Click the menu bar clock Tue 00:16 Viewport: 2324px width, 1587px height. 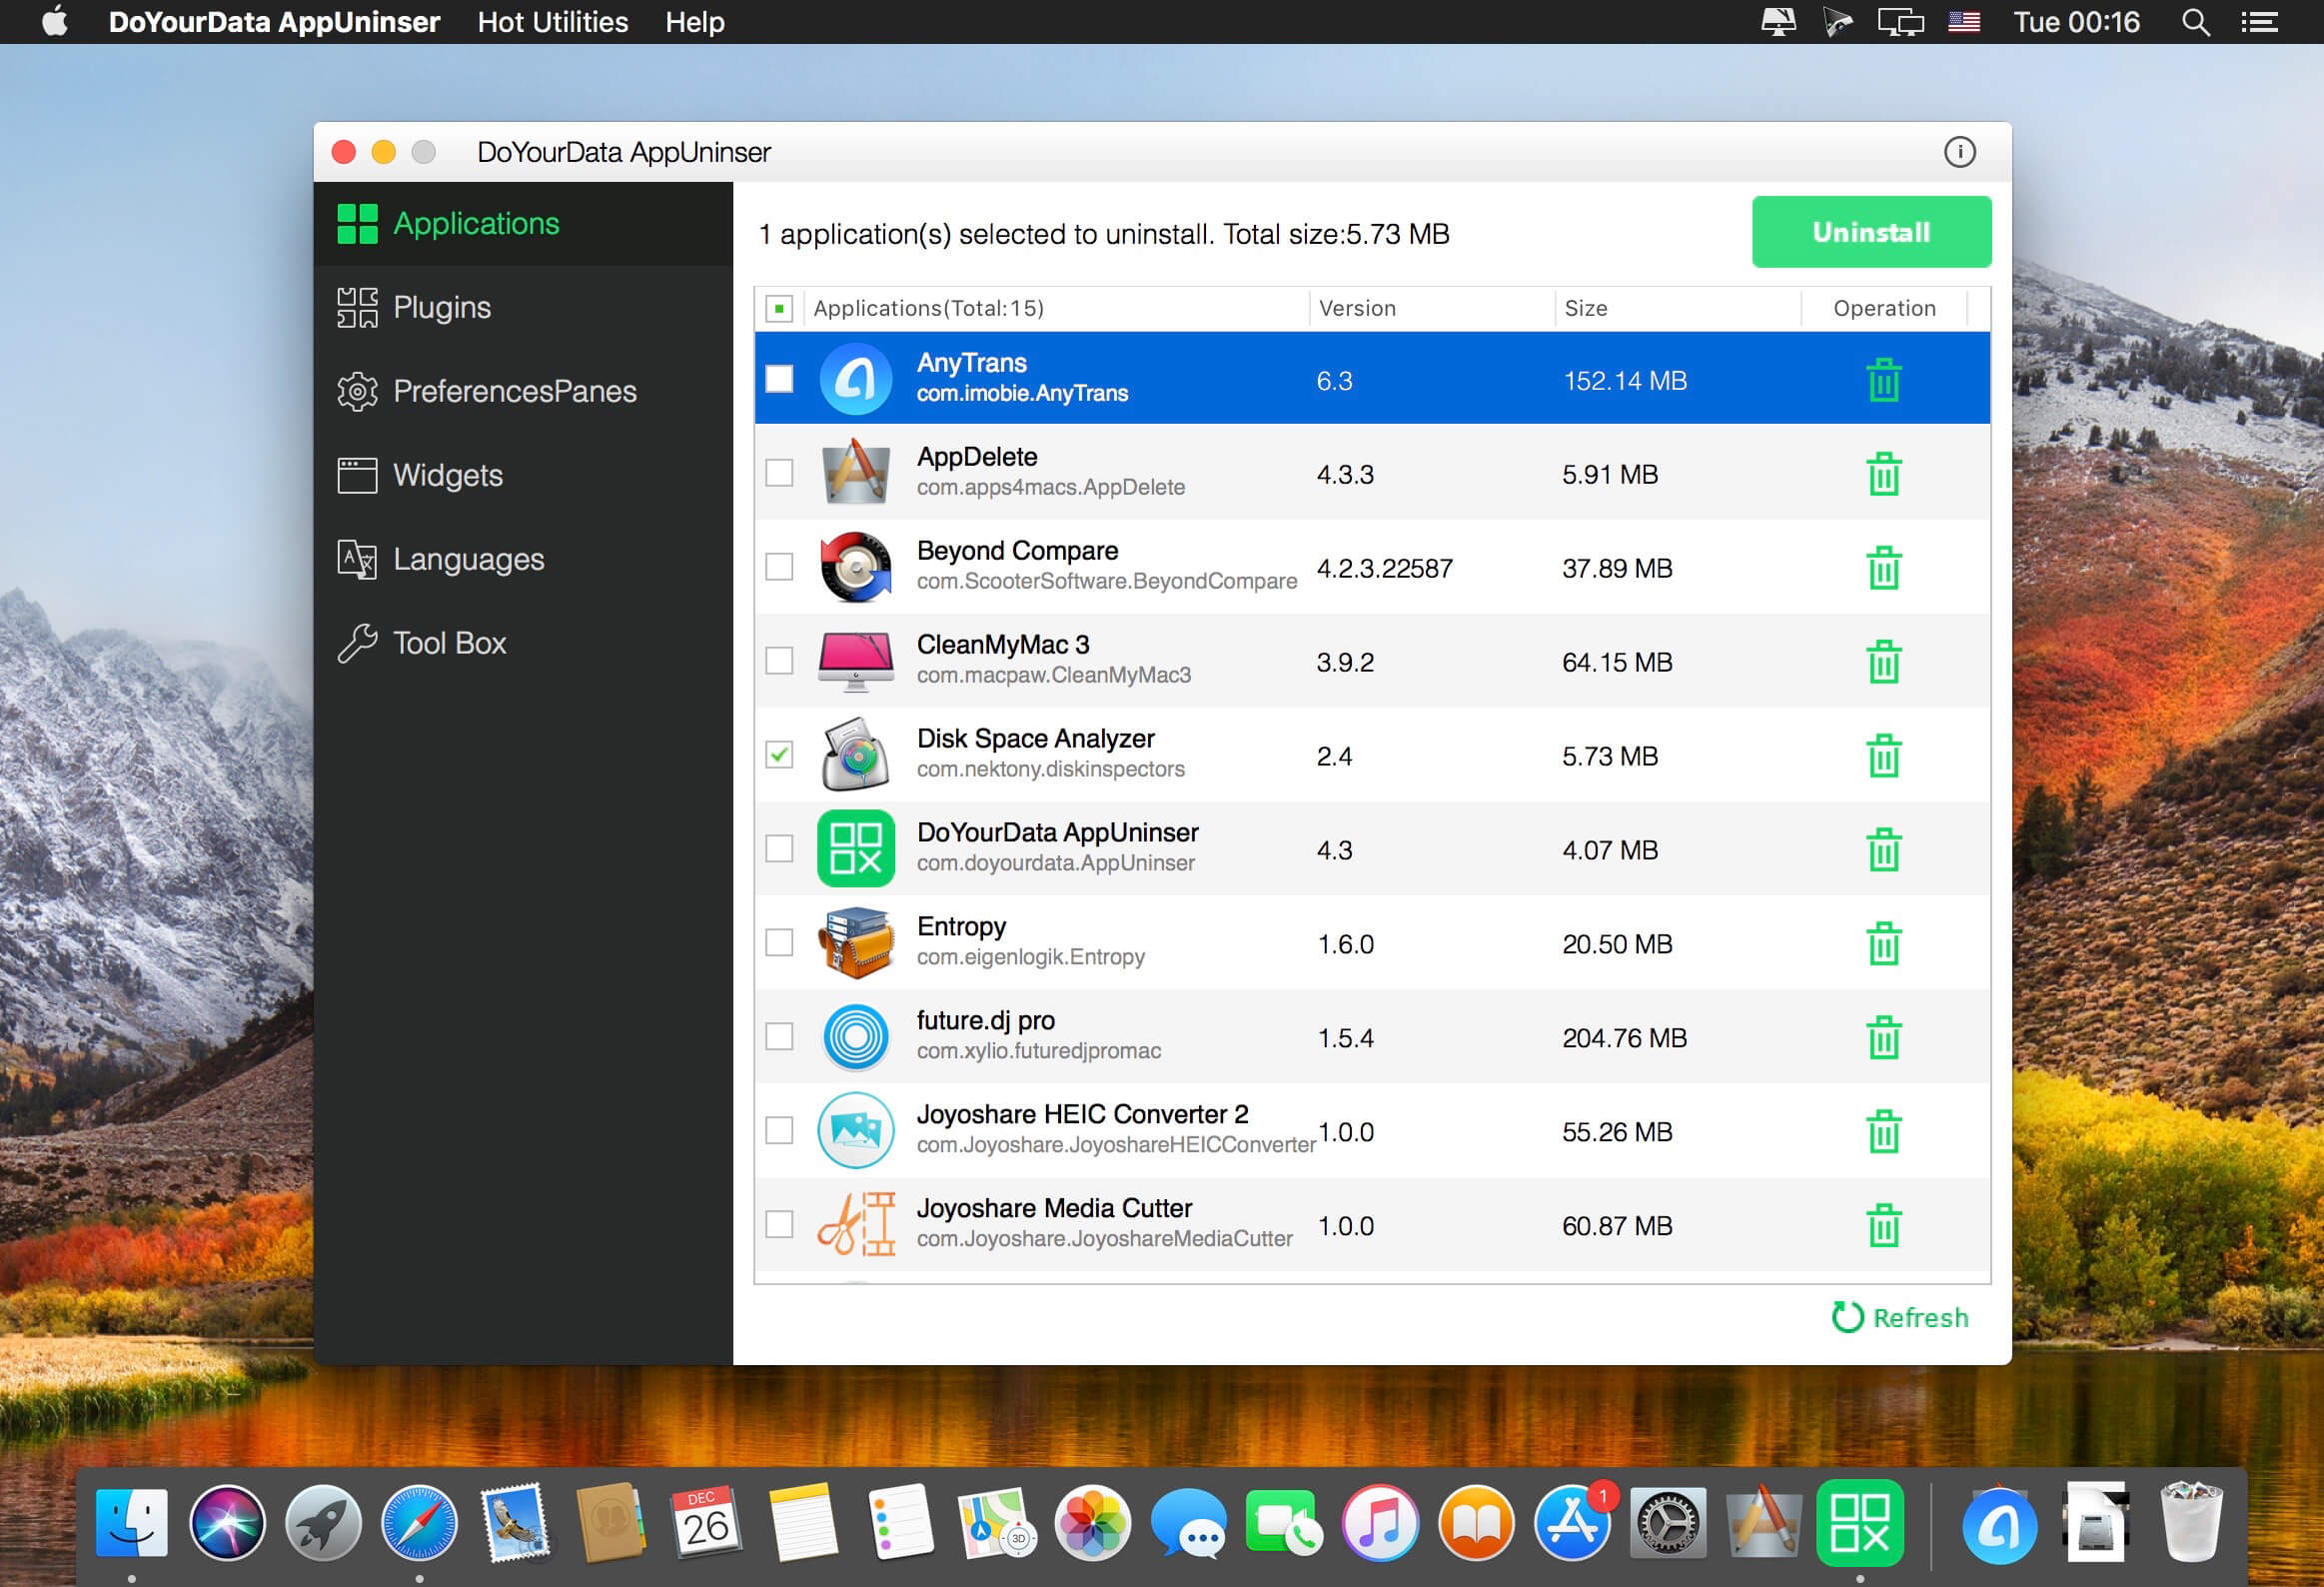pyautogui.click(x=2076, y=22)
